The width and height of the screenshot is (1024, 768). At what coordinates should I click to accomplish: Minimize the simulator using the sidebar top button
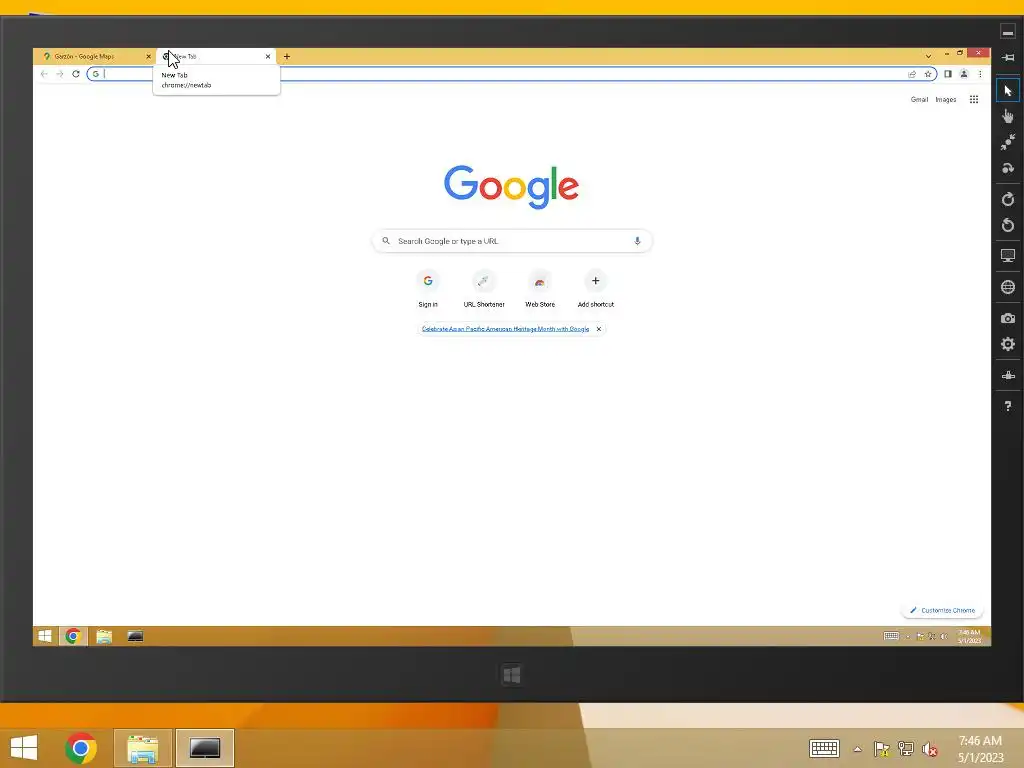tap(1008, 32)
